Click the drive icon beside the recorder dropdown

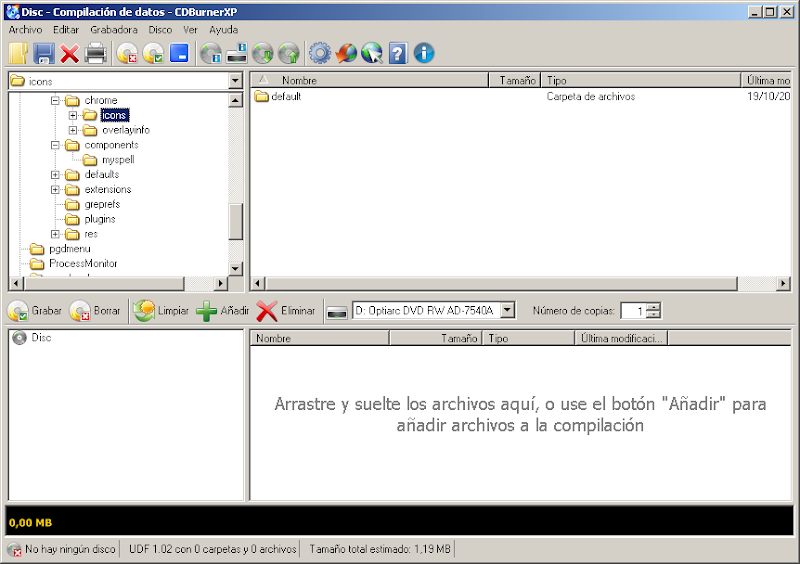point(337,311)
